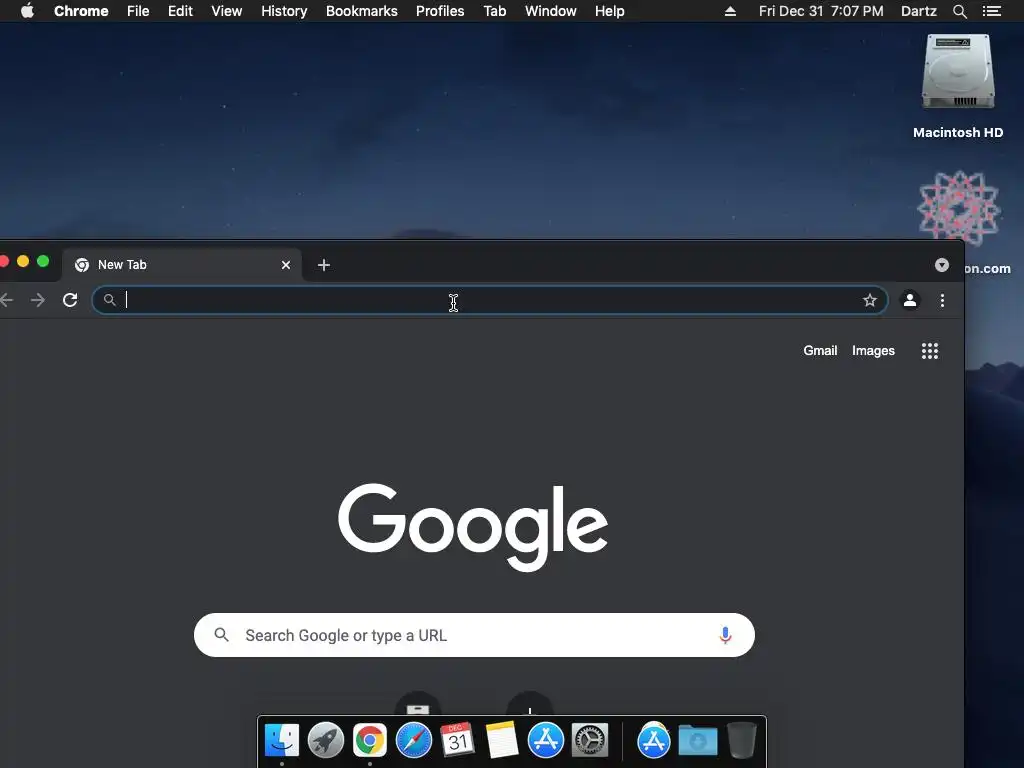Open the Gmail link
Viewport: 1024px width, 768px height.
(820, 351)
